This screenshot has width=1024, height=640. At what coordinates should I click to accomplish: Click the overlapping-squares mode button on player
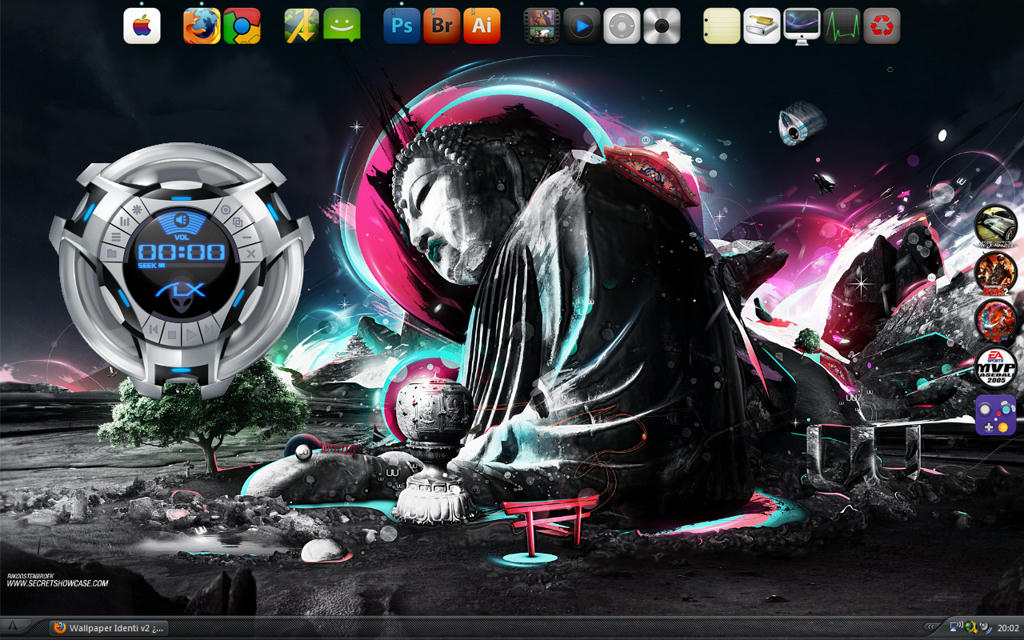tap(238, 222)
